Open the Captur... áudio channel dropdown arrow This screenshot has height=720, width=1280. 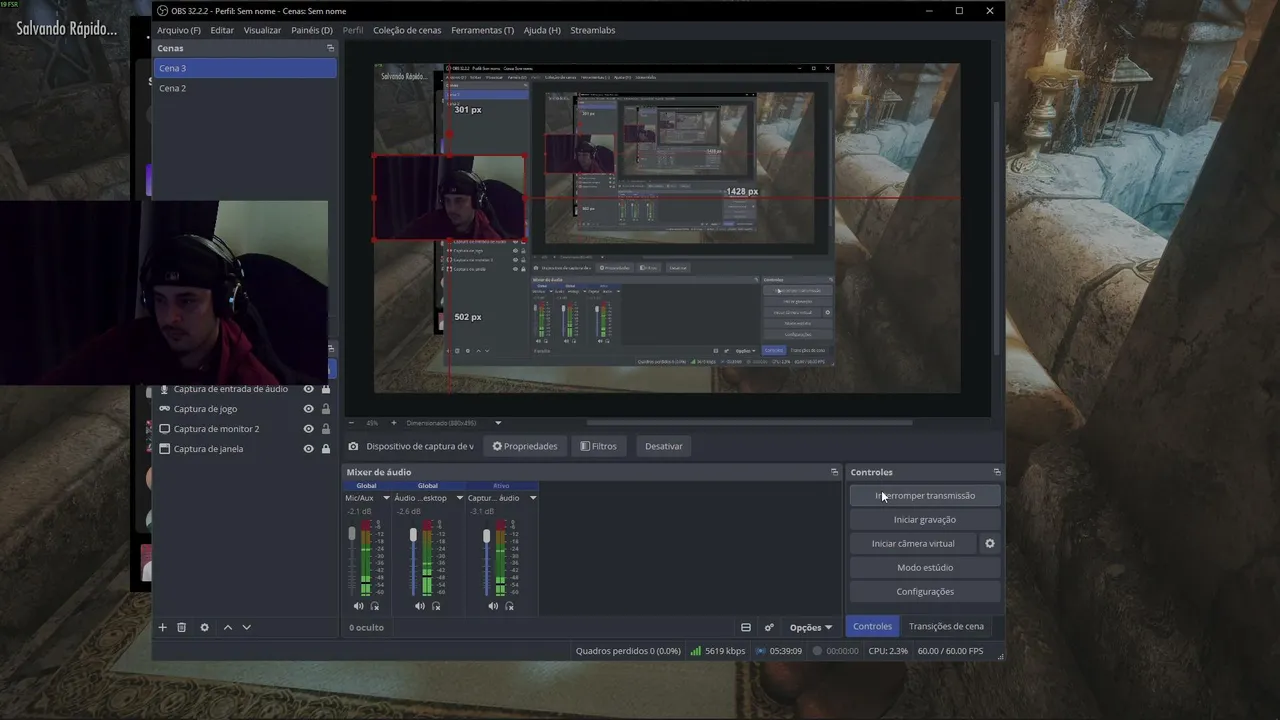pyautogui.click(x=532, y=498)
